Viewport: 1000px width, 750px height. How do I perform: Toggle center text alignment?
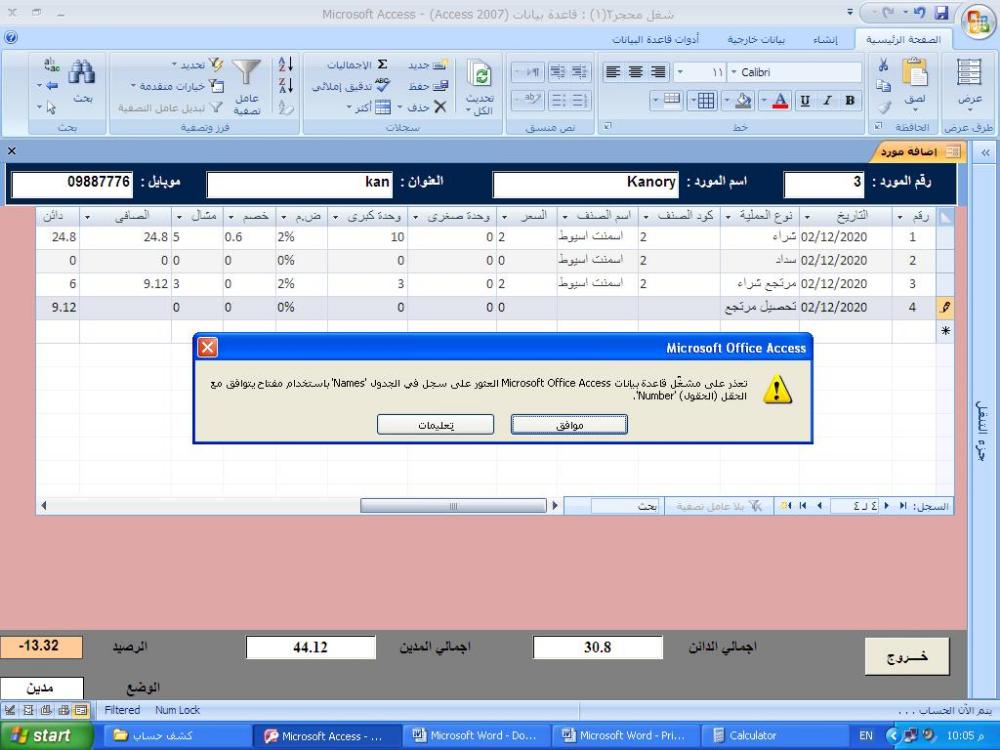(x=636, y=72)
